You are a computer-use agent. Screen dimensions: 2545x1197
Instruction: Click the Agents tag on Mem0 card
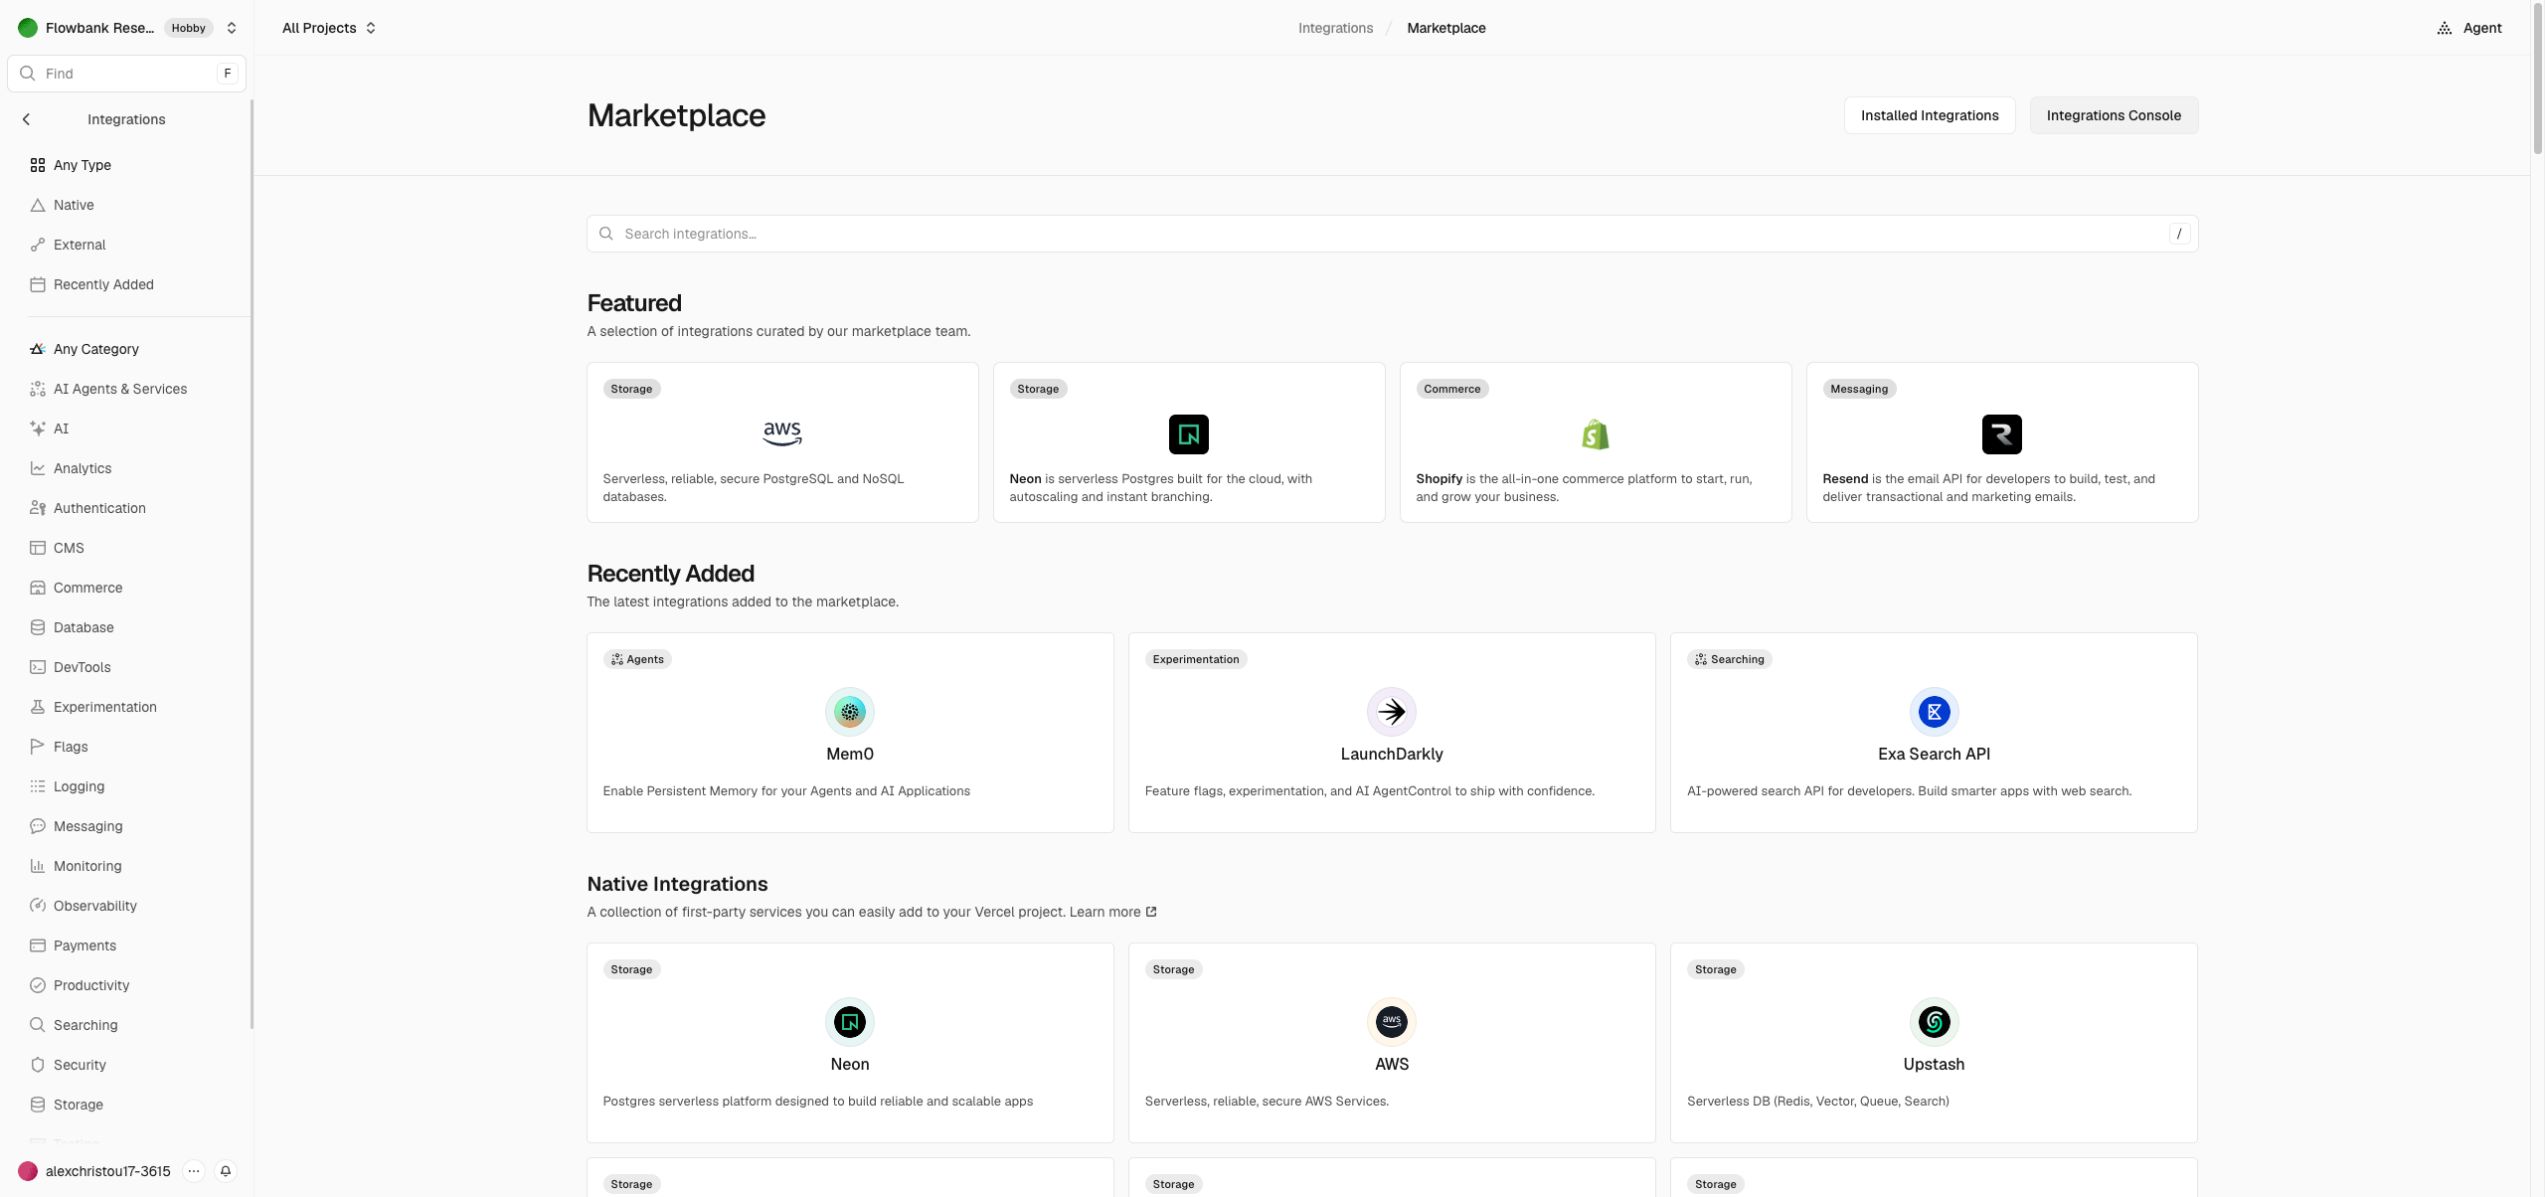pos(637,659)
